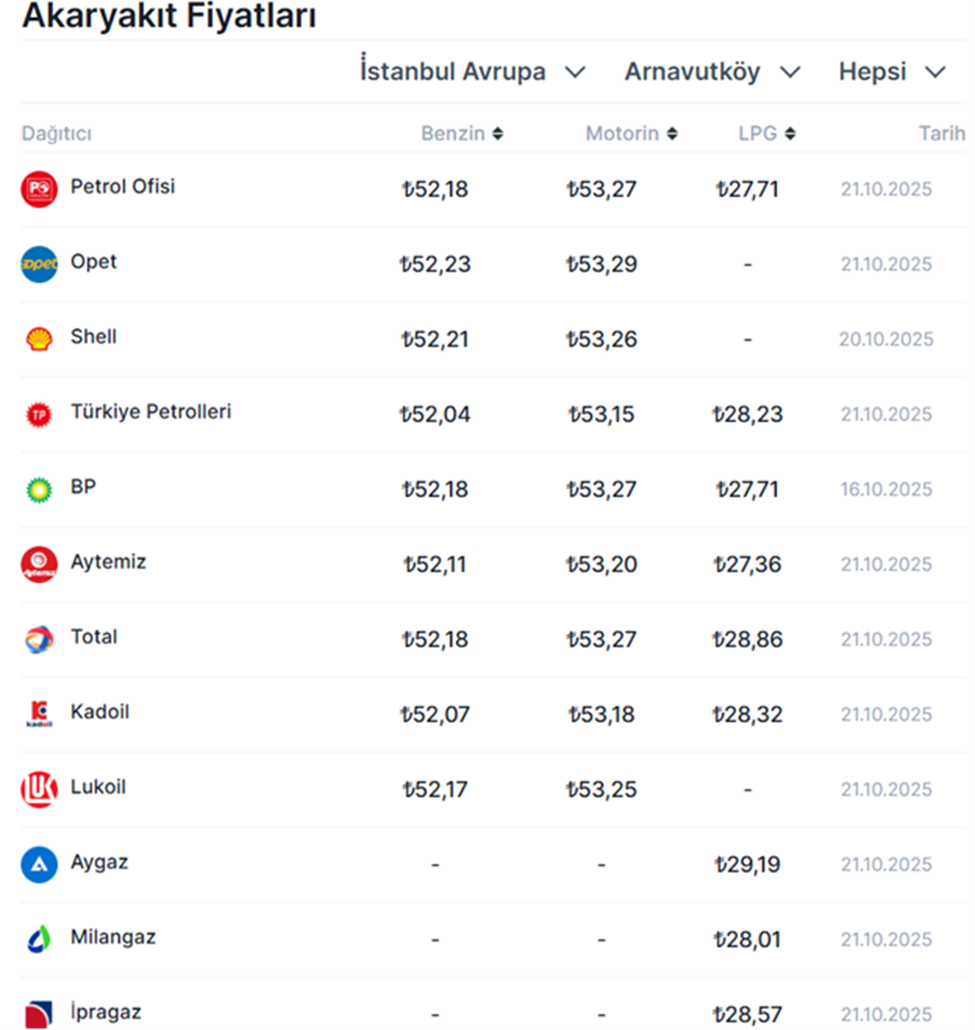The height and width of the screenshot is (1030, 975).
Task: Click the Opet brand logo
Action: pyautogui.click(x=39, y=264)
